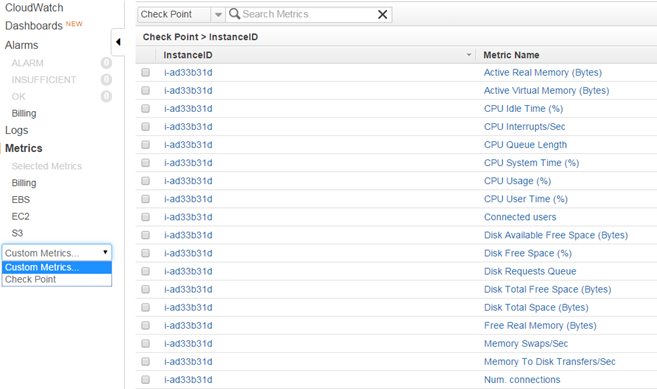Clear the search with the X icon
657x389 pixels.
click(382, 15)
